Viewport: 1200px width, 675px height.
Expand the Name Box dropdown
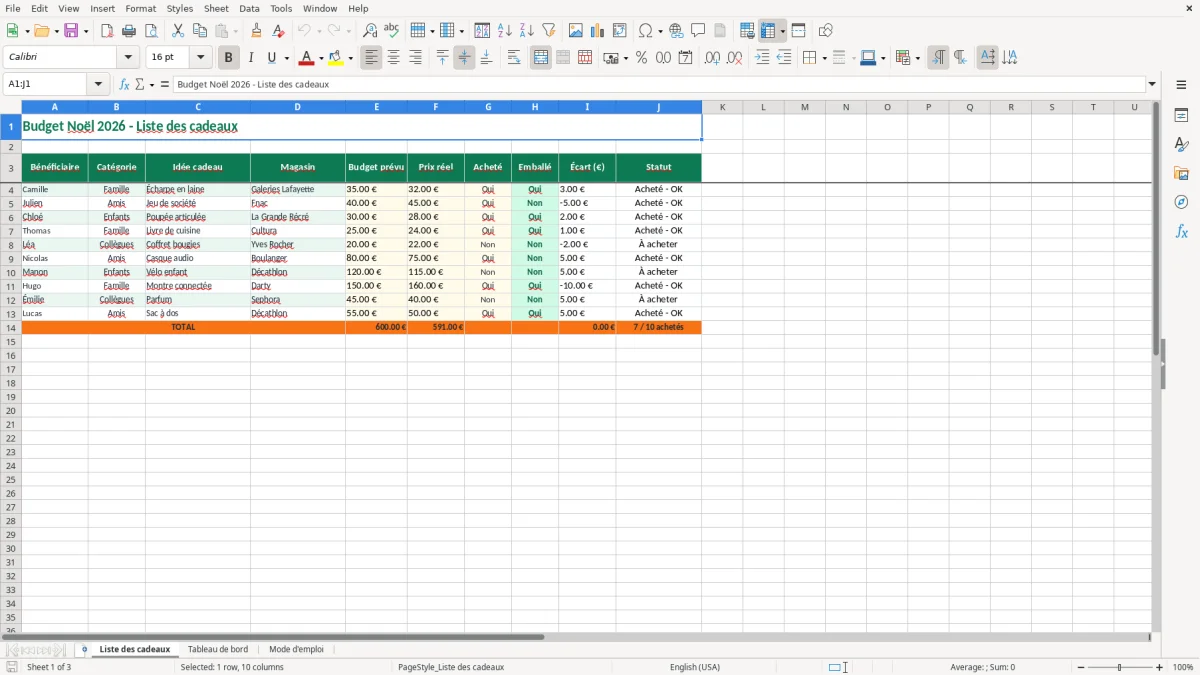tap(98, 85)
